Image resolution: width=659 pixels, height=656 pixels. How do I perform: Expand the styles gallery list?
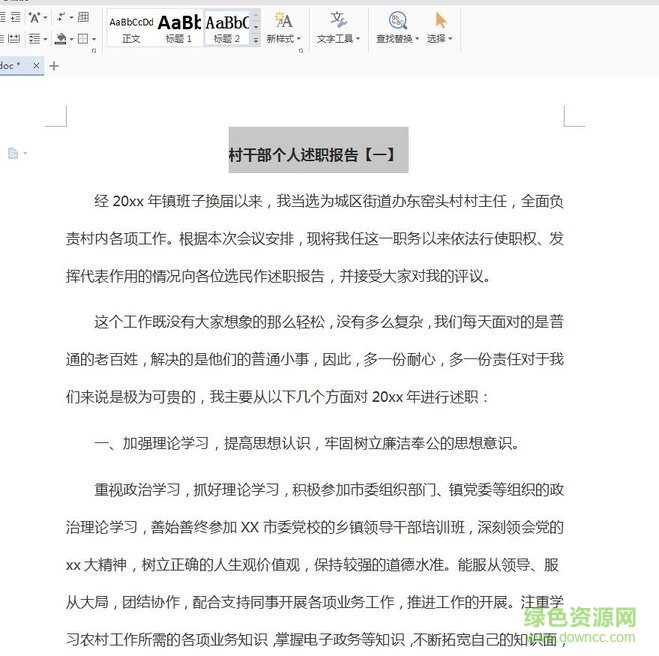coord(256,40)
